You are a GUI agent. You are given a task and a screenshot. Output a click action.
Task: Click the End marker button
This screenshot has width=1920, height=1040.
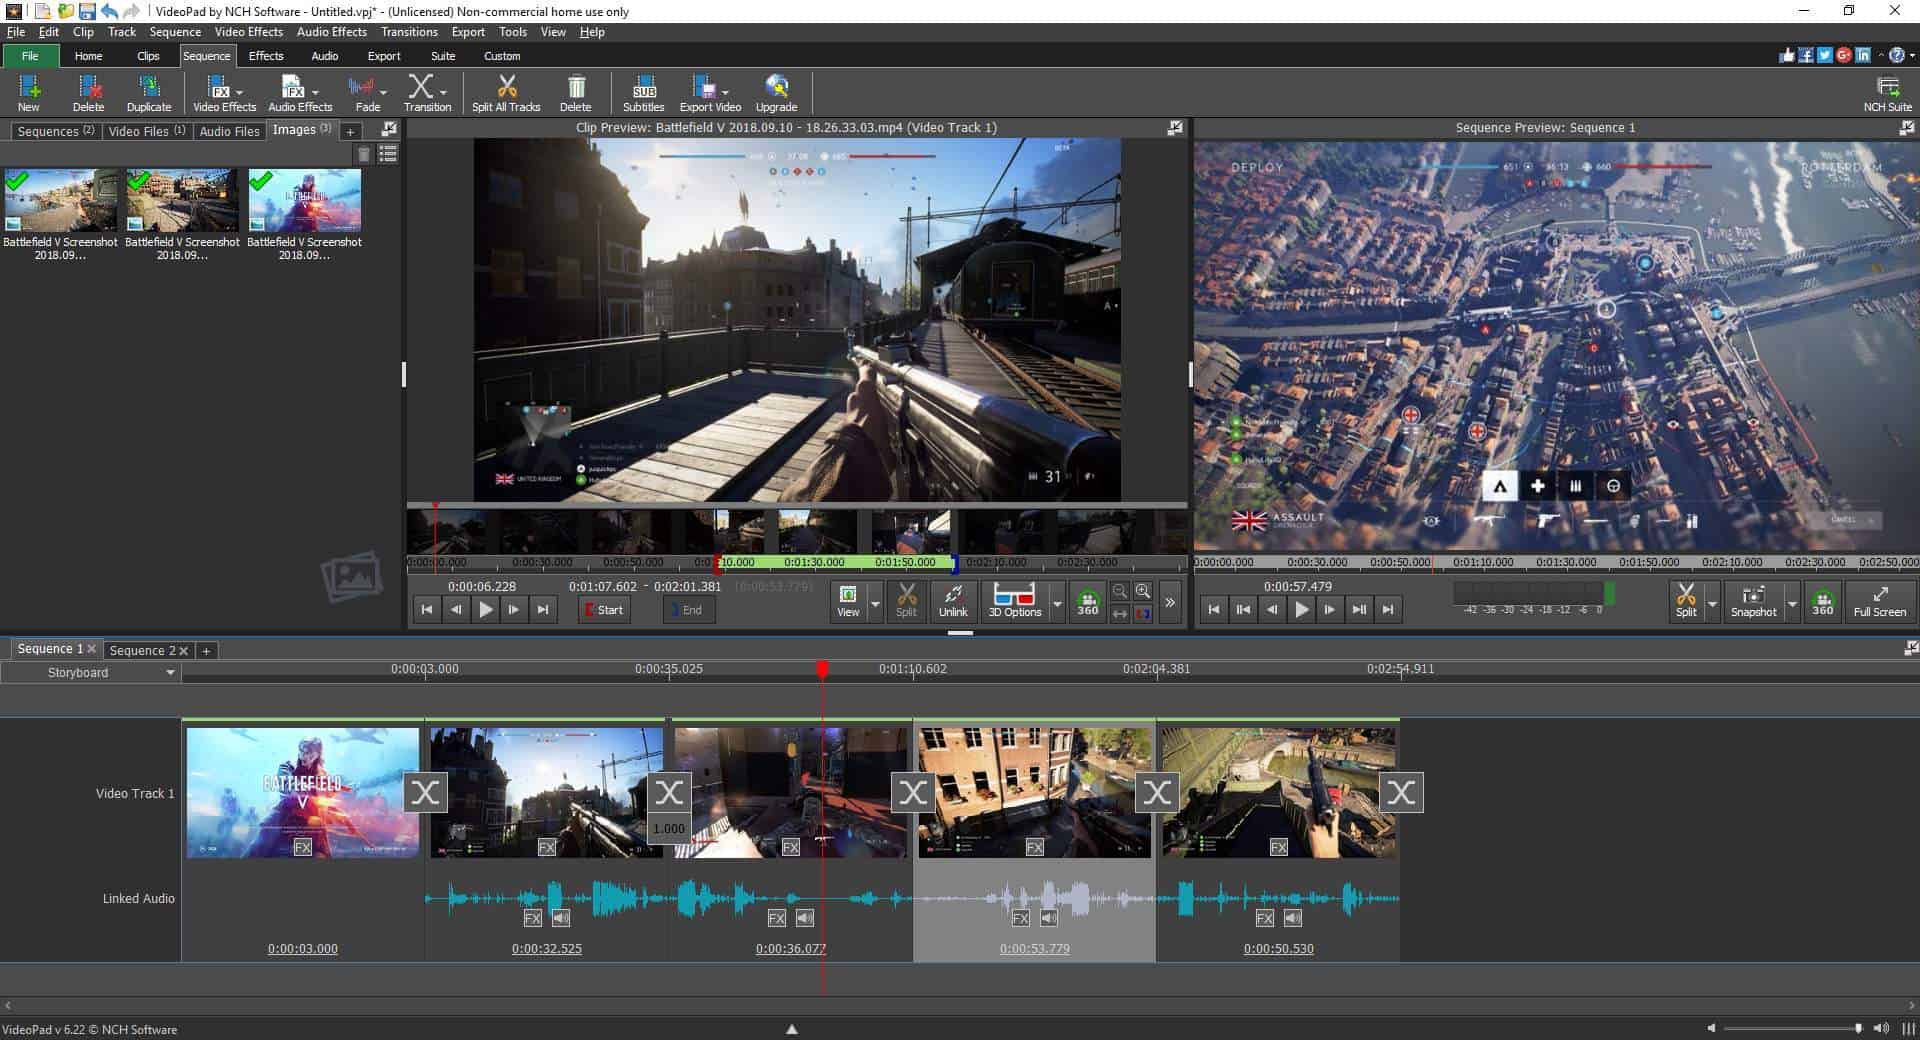[688, 610]
